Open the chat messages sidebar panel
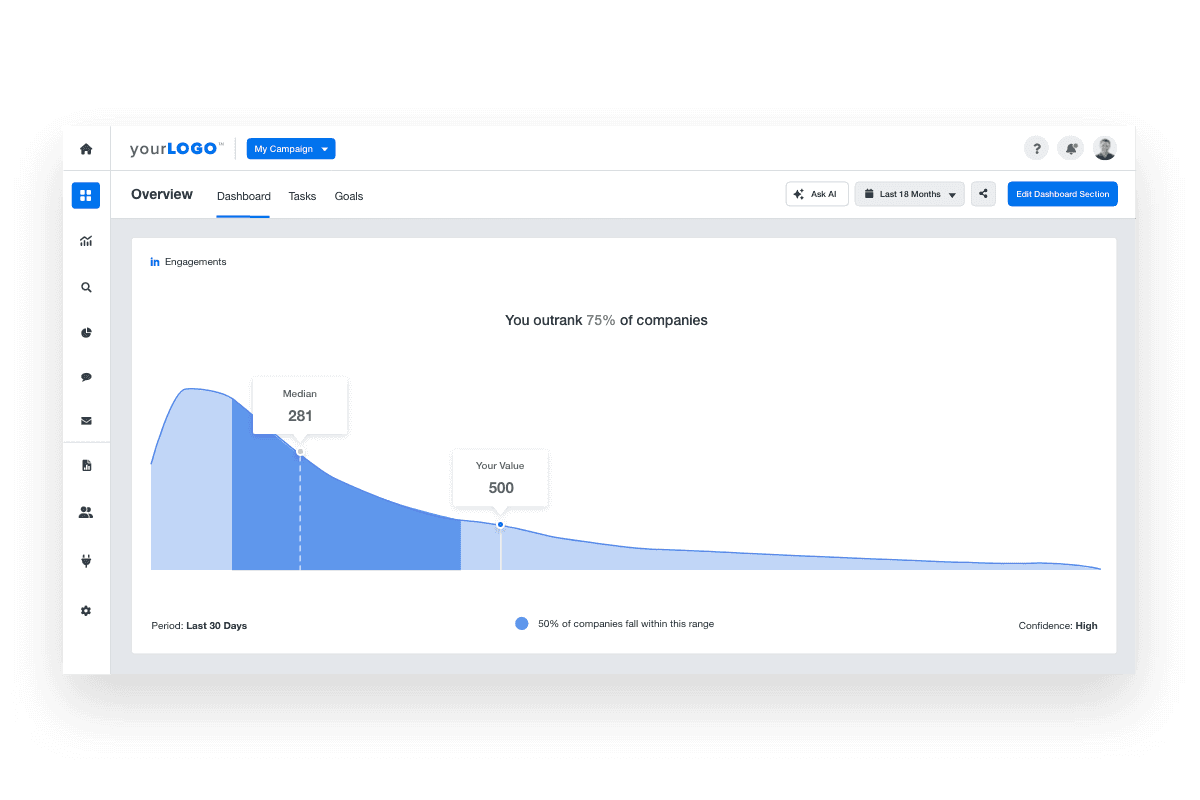 86,377
